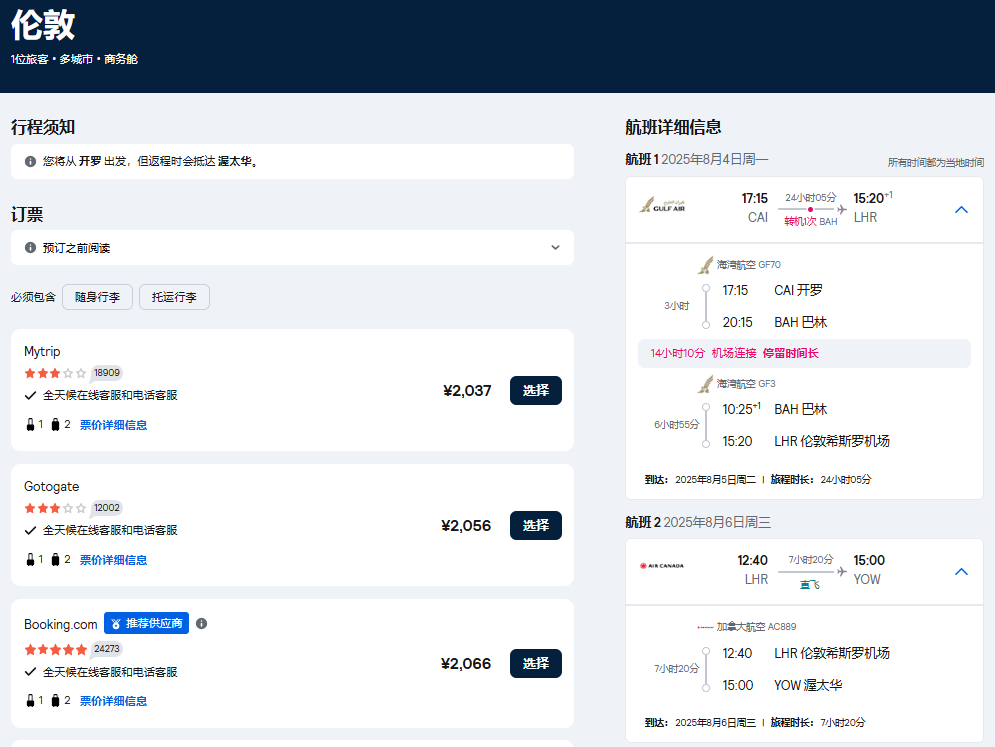Image resolution: width=995 pixels, height=747 pixels.
Task: Click the info icon beside 您将从开罗出发
Action: tap(30, 161)
